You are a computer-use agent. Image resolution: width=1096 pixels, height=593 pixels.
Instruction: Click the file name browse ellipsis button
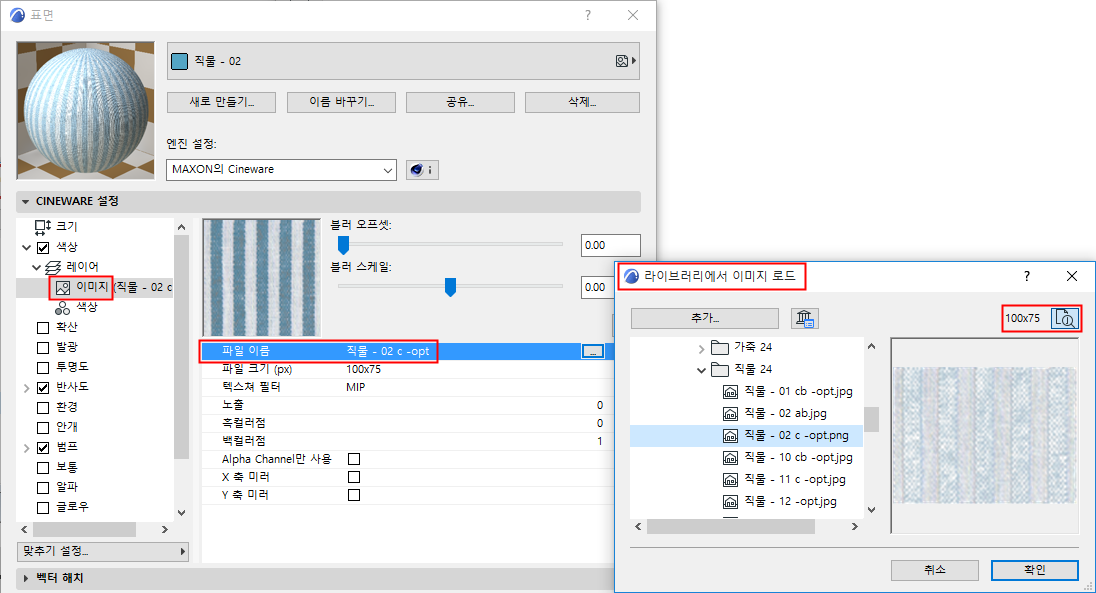coord(593,352)
